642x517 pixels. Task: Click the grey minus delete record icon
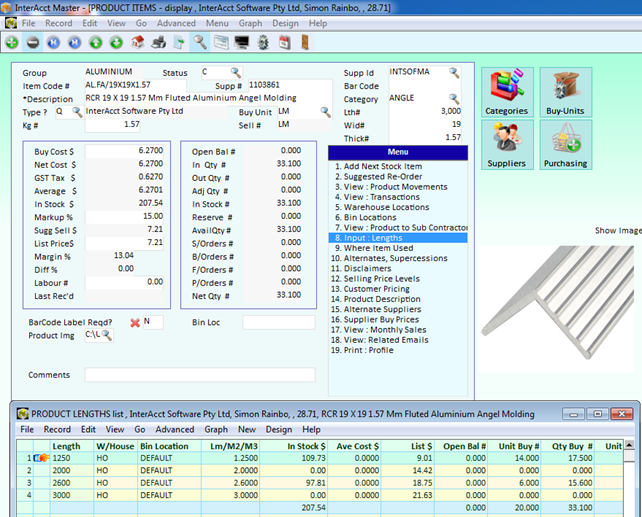coord(33,42)
